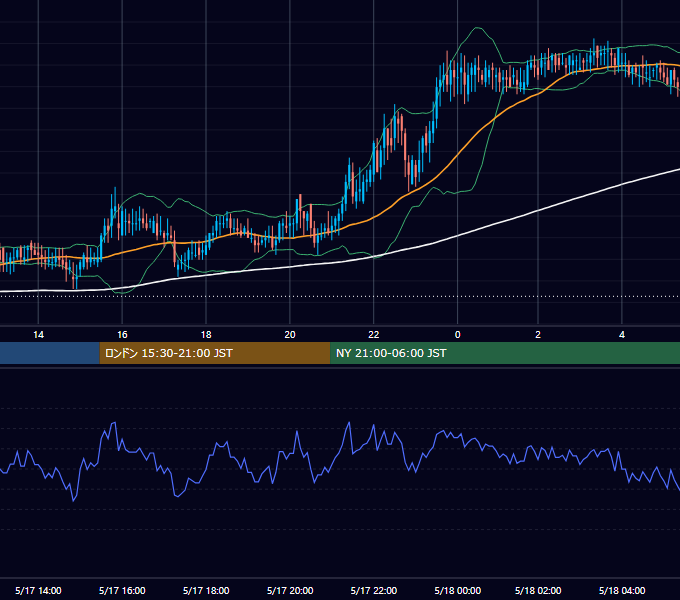Screen dimensions: 680x600
Task: Click the 5/17 18:00 date label
Action: point(206,590)
